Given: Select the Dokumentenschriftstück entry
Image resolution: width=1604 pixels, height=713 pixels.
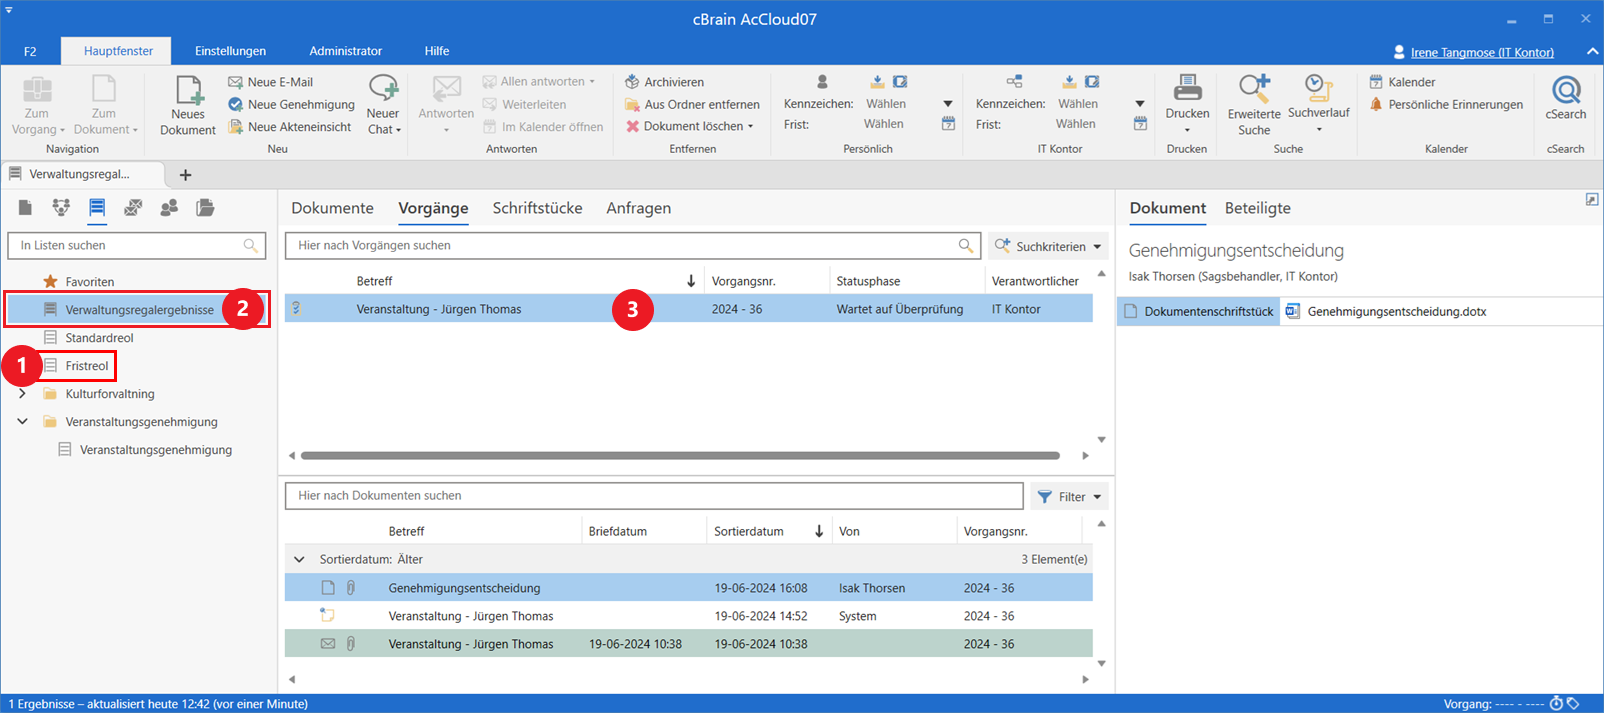Looking at the screenshot, I should (x=1199, y=311).
